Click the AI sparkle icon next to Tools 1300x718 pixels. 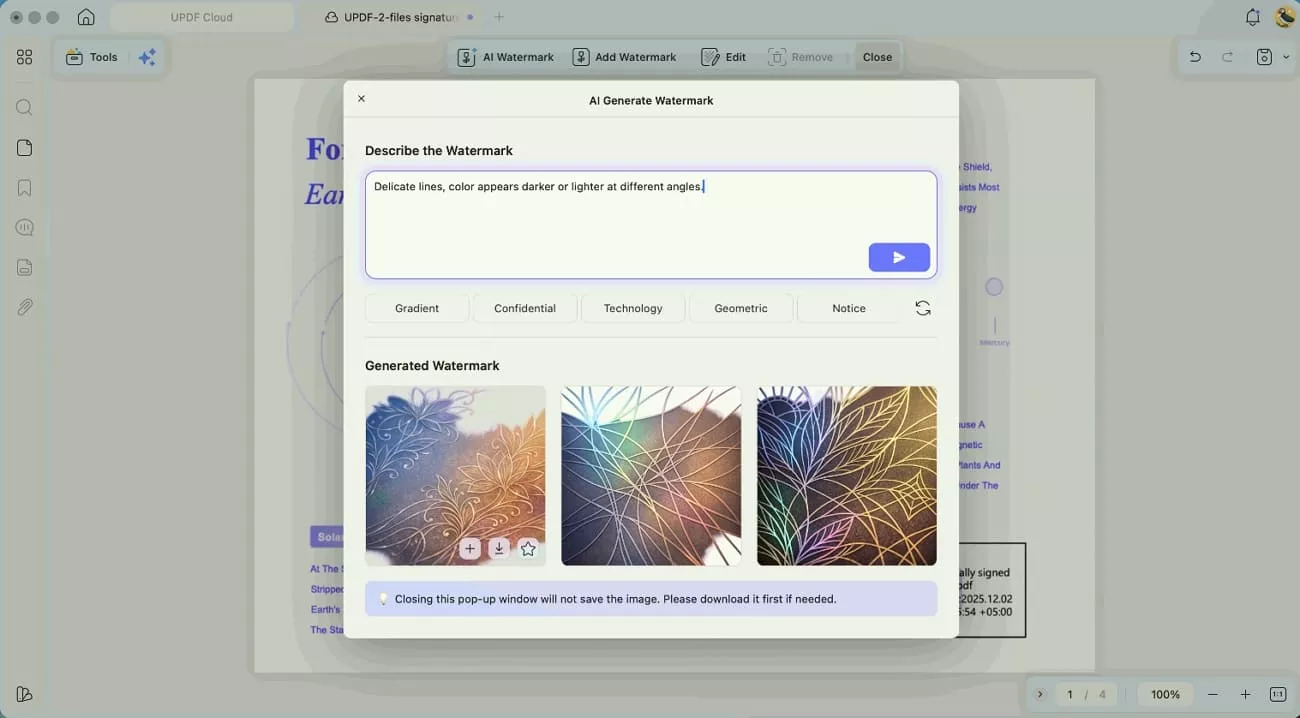tap(147, 57)
